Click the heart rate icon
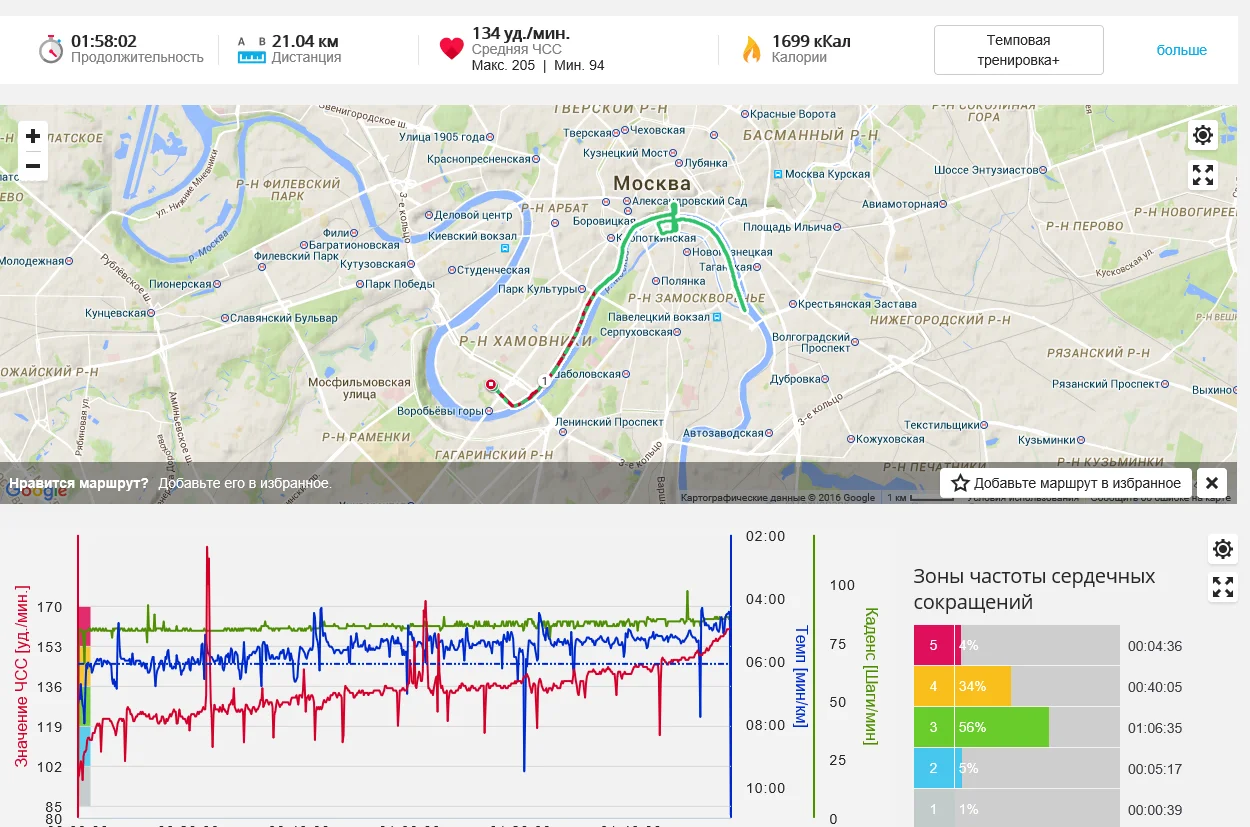Viewport: 1250px width, 827px height. 452,49
